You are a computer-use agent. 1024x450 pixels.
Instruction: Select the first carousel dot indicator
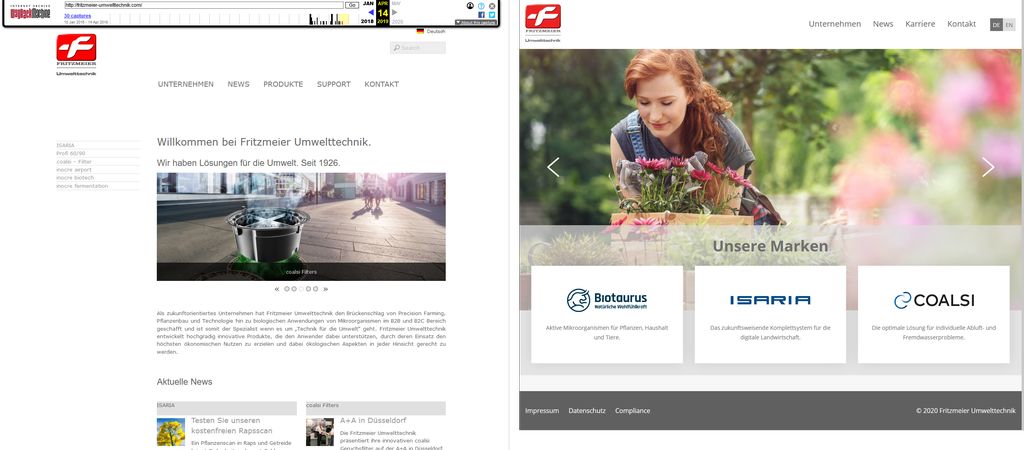[287, 288]
